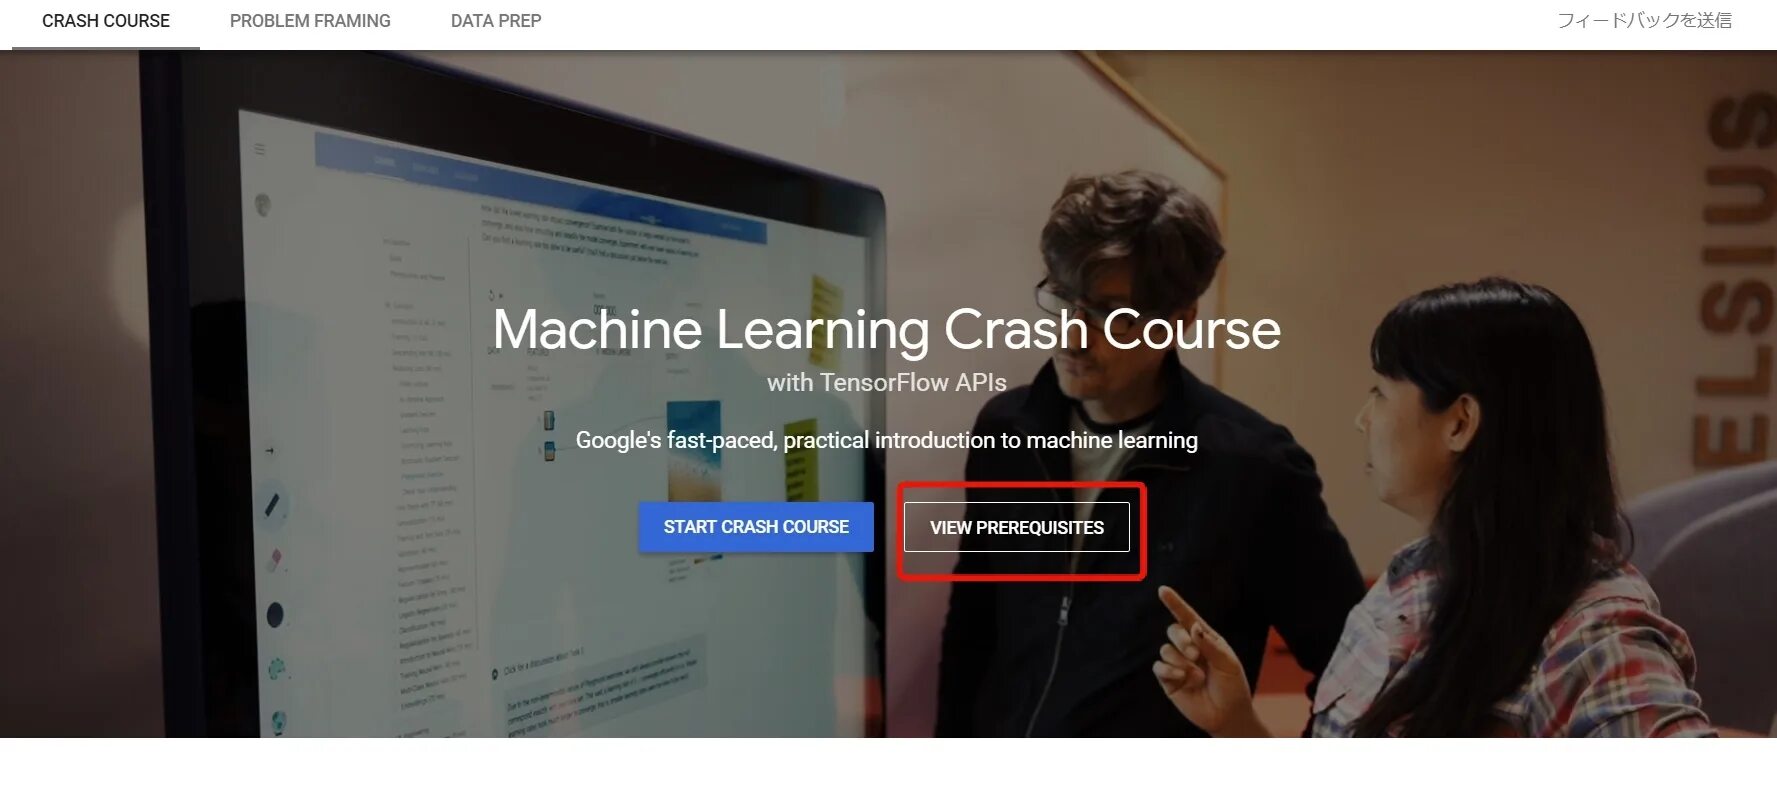Click the フィードバックを送信 feedback link
The height and width of the screenshot is (806, 1777).
1644,20
